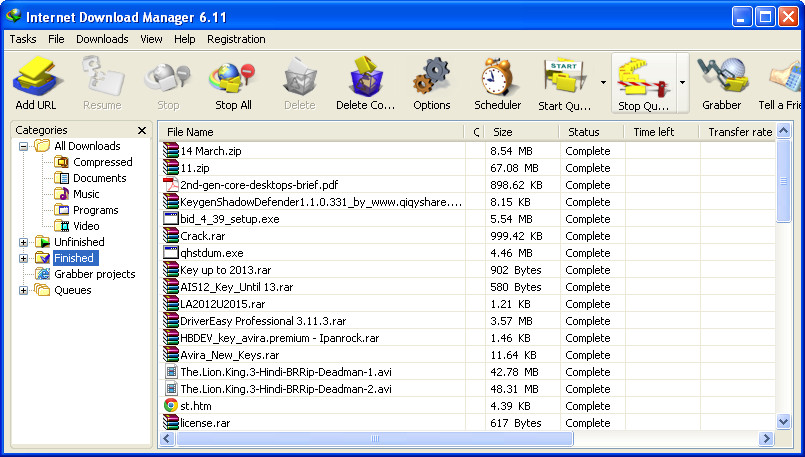Click the Start Queue toolbar icon
The height and width of the screenshot is (457, 805).
click(x=565, y=77)
